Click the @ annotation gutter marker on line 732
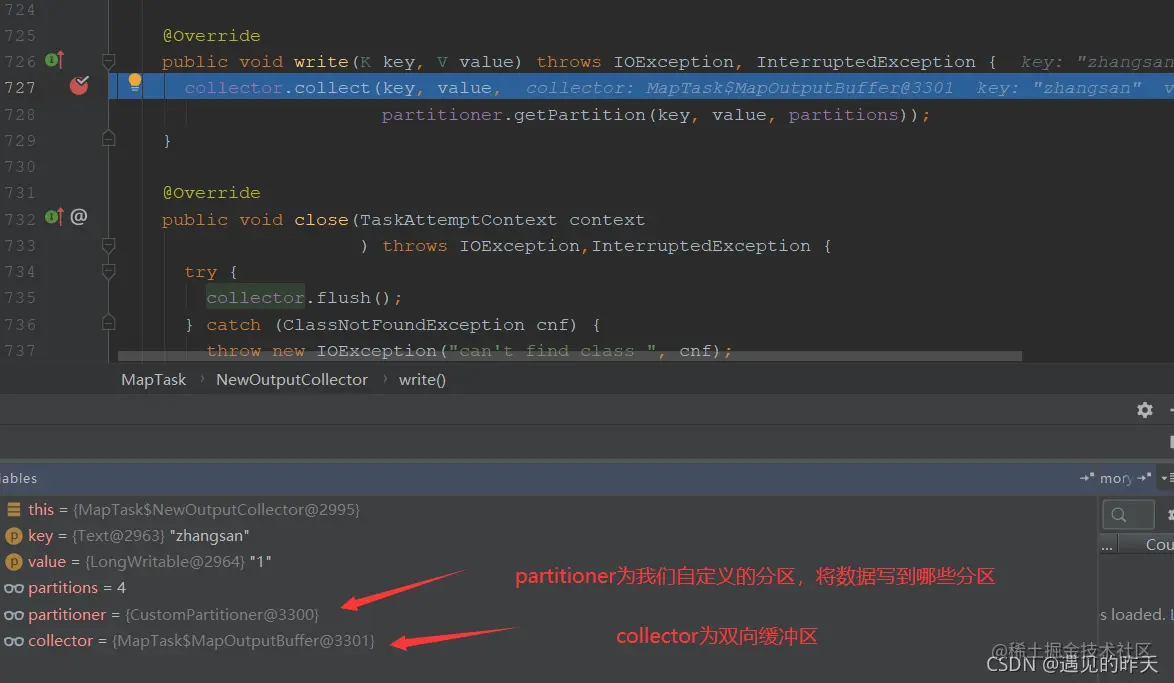 pyautogui.click(x=79, y=217)
